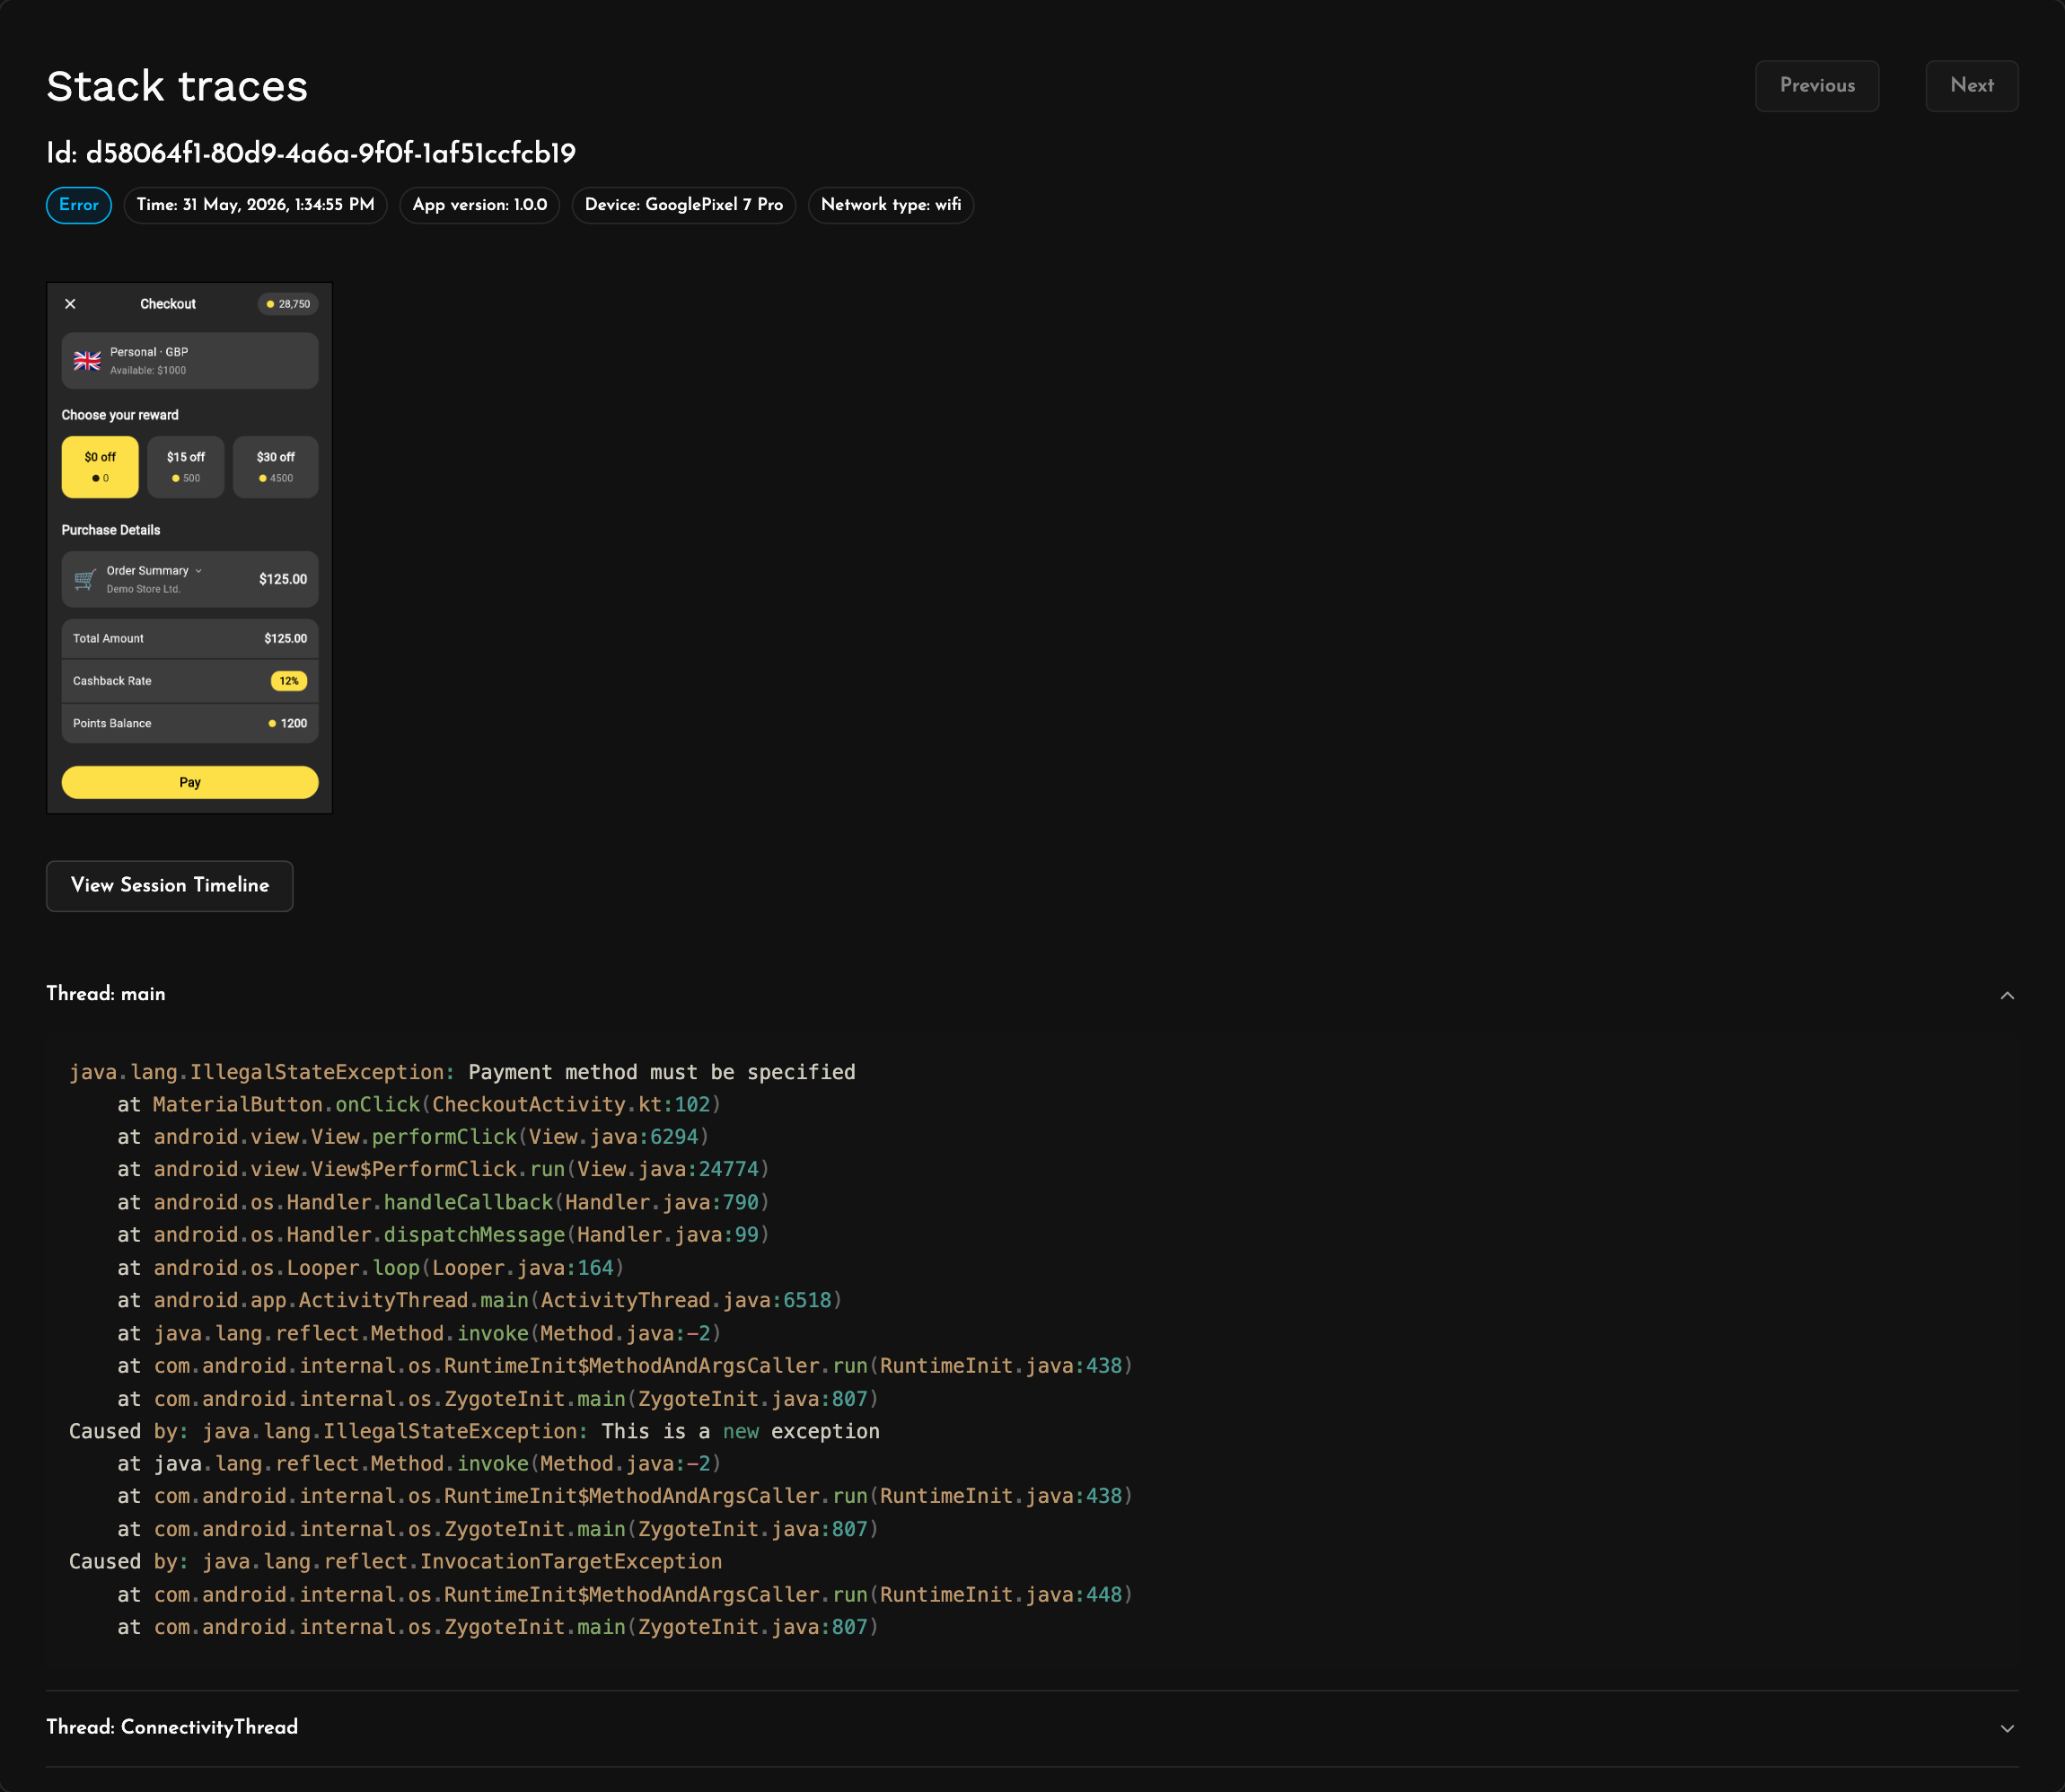The image size is (2065, 1792).
Task: Collapse the Thread: main section chevron
Action: [x=2006, y=995]
